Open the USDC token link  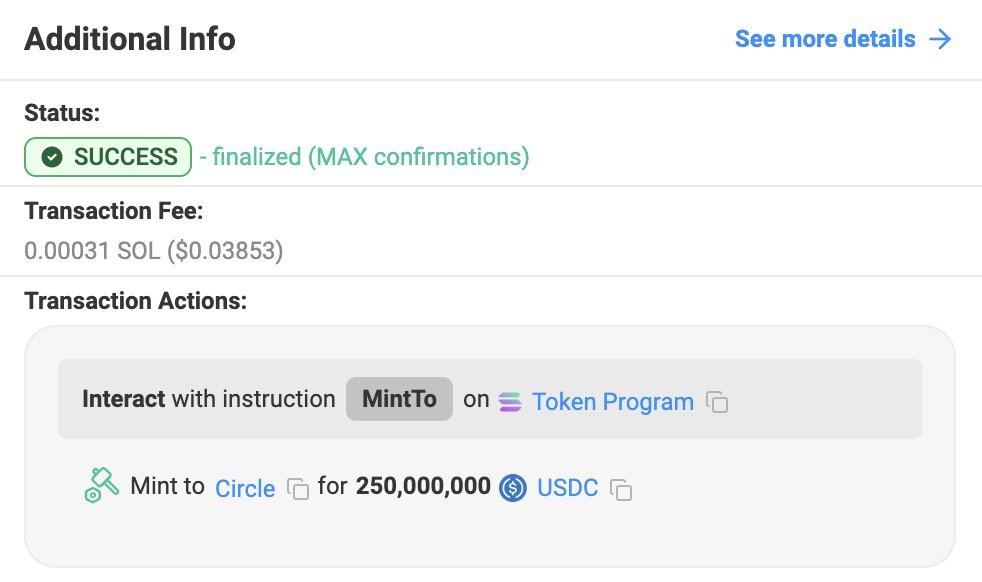(567, 488)
